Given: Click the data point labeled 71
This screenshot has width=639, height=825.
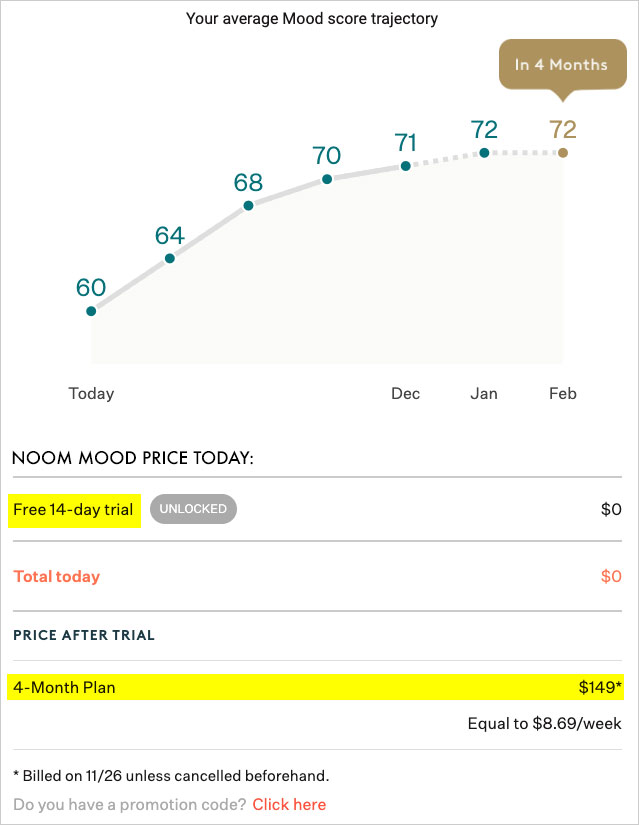Looking at the screenshot, I should coord(405,166).
